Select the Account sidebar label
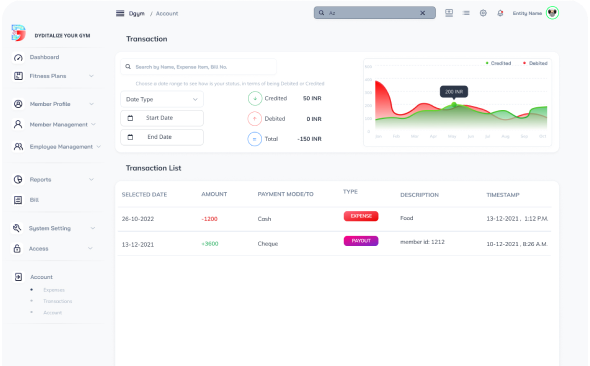Image resolution: width=590 pixels, height=366 pixels. [x=41, y=277]
